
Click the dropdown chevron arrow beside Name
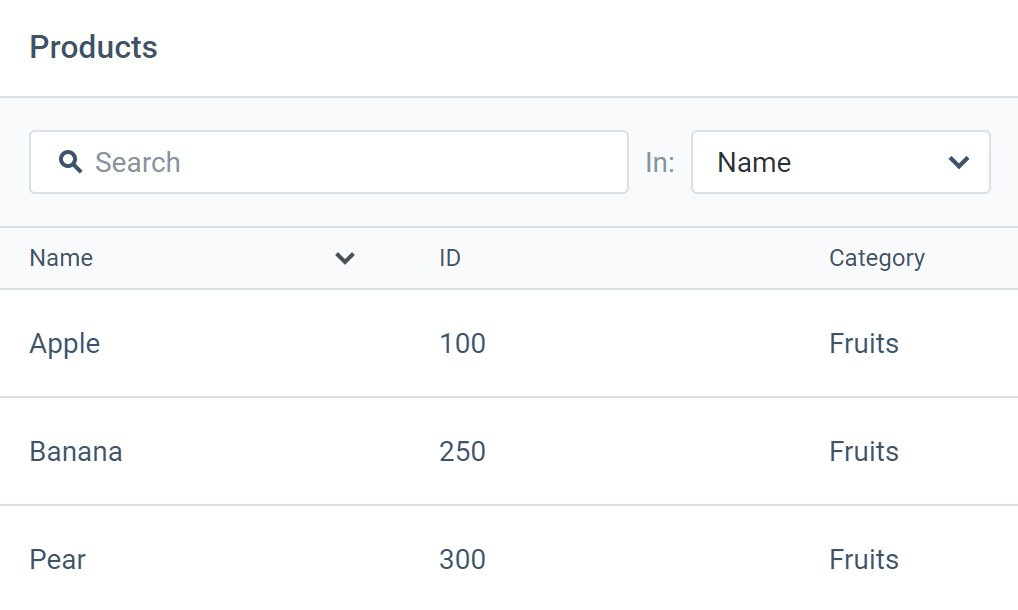click(959, 162)
